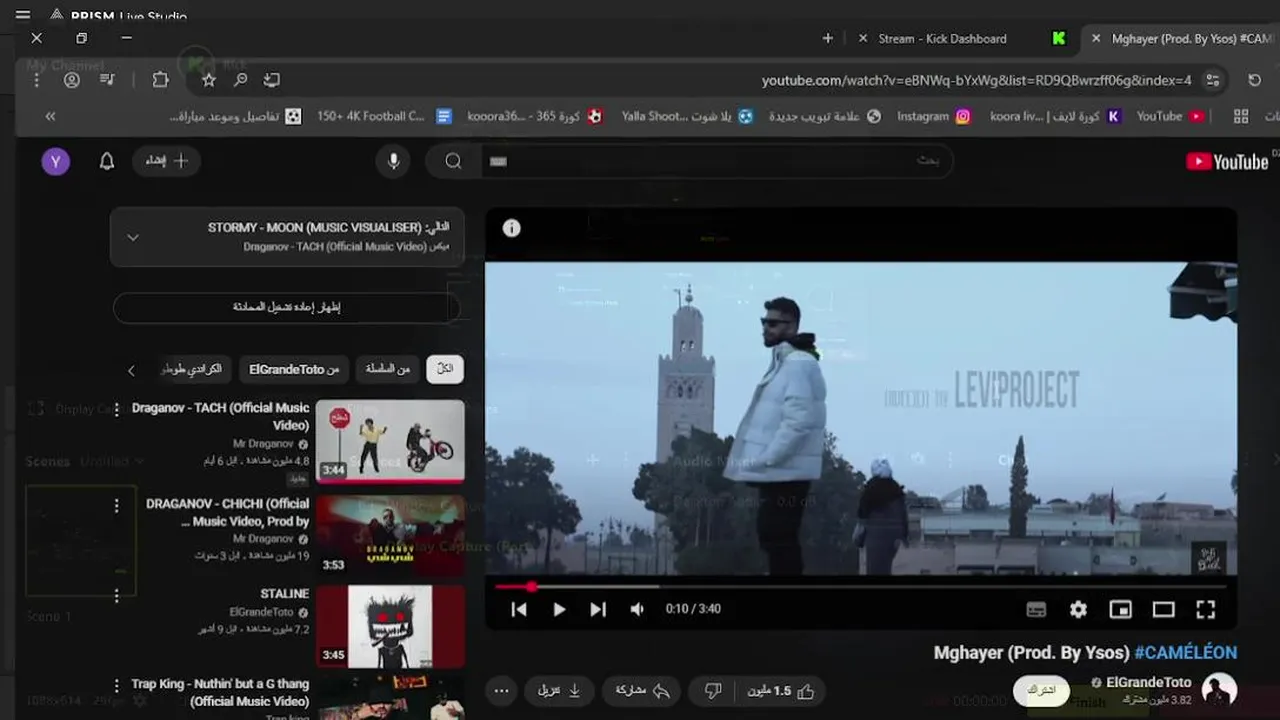Open the DRAGANOV - CHICHI video title
Image resolution: width=1280 pixels, height=720 pixels.
(x=228, y=512)
